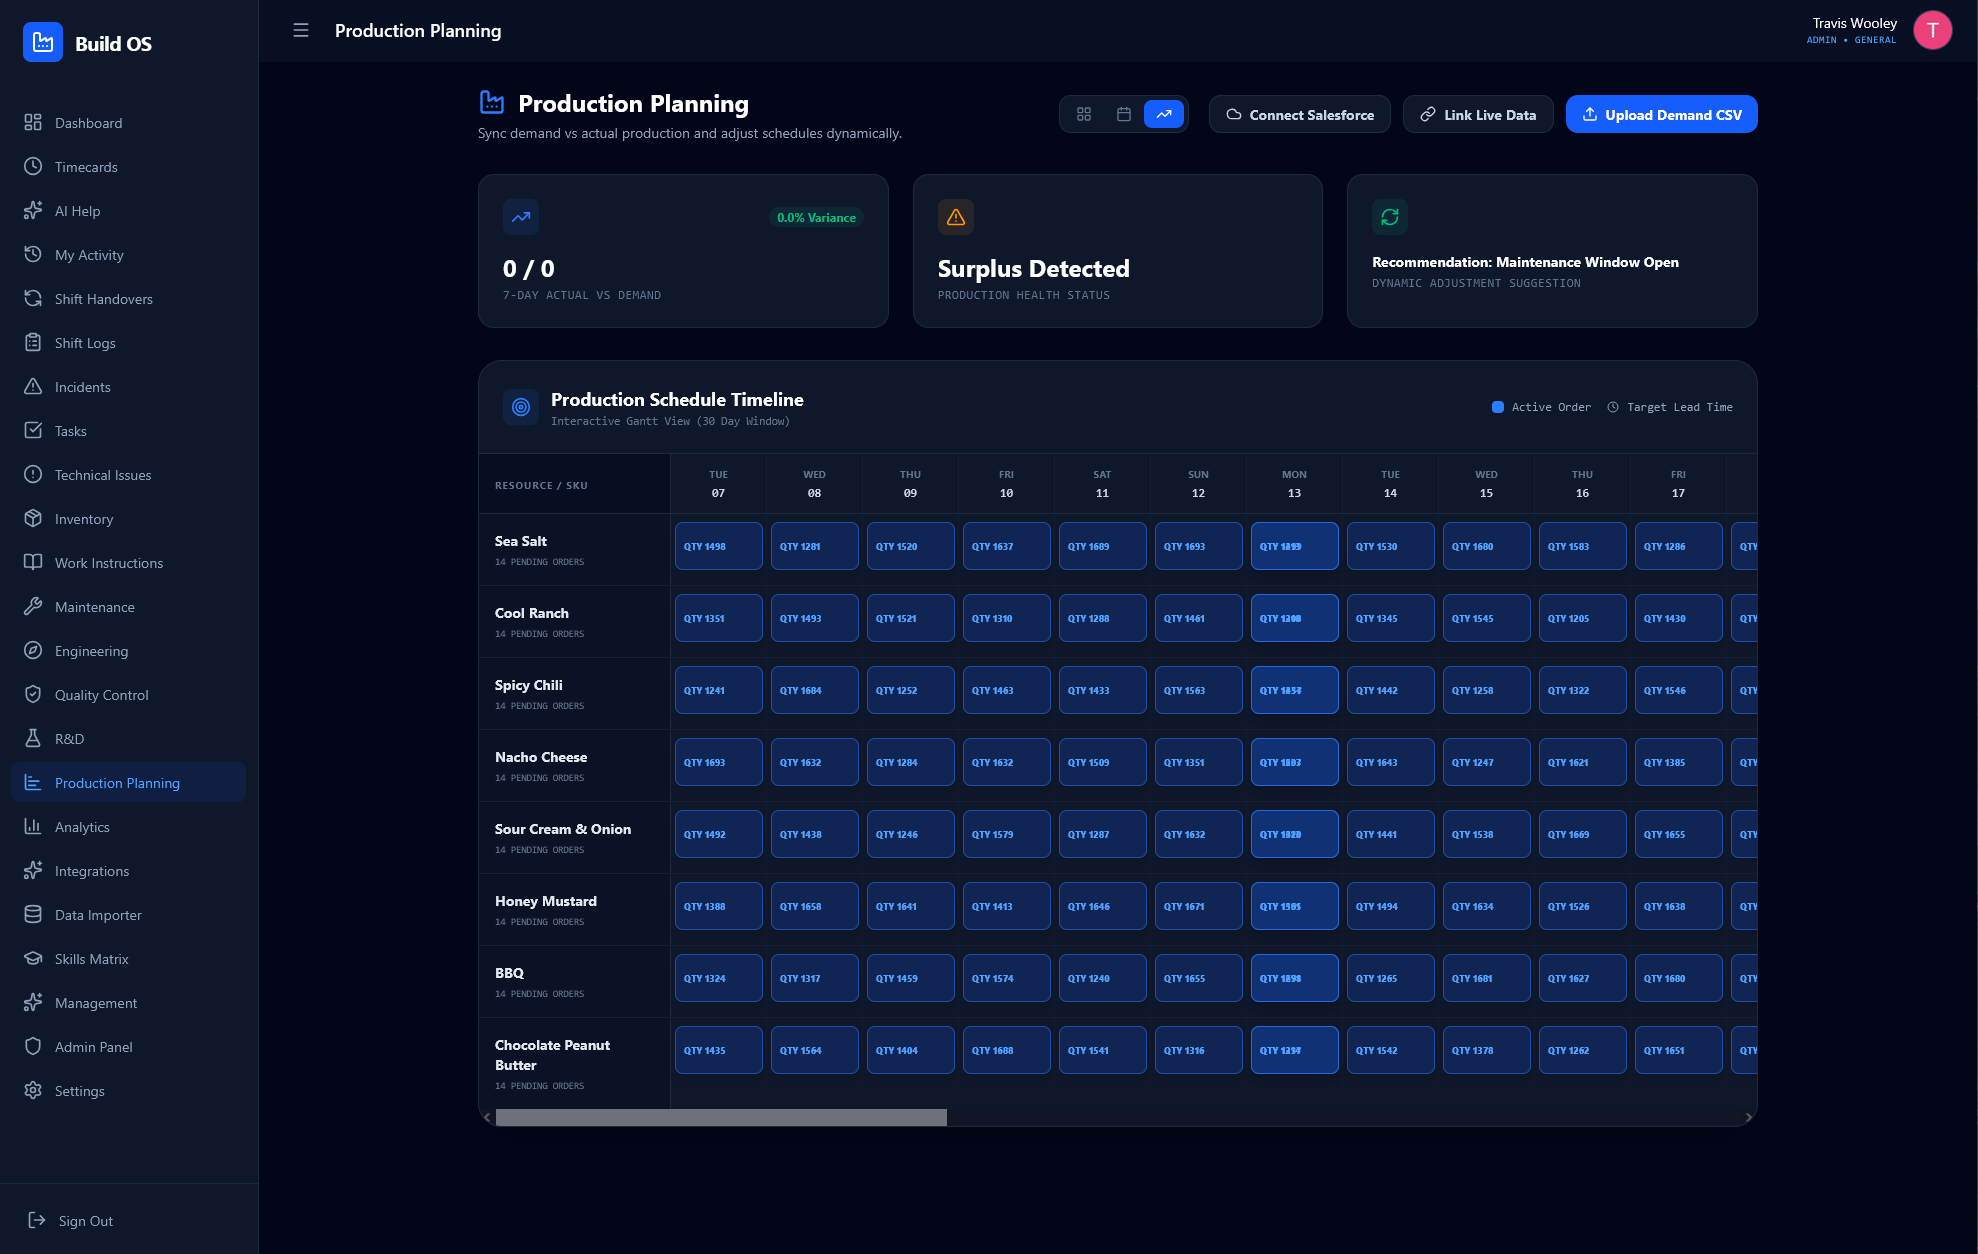Click Upload Demand CSV button
Screen dimensions: 1978x1254
pos(1661,114)
